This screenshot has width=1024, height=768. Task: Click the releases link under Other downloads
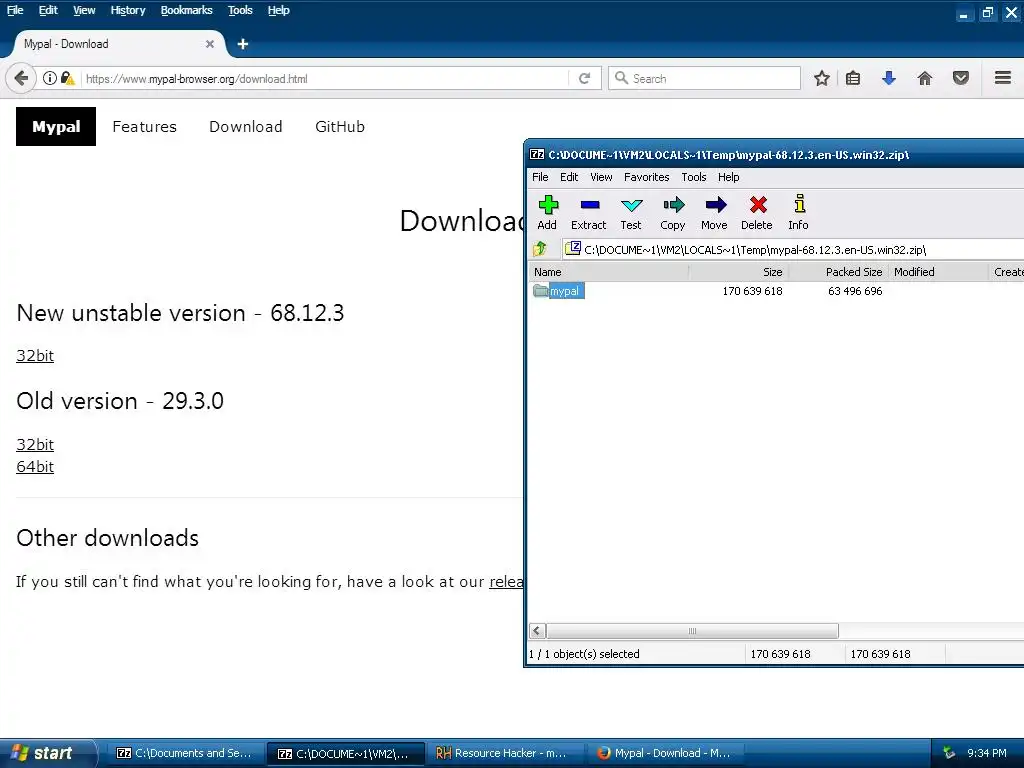(x=506, y=581)
